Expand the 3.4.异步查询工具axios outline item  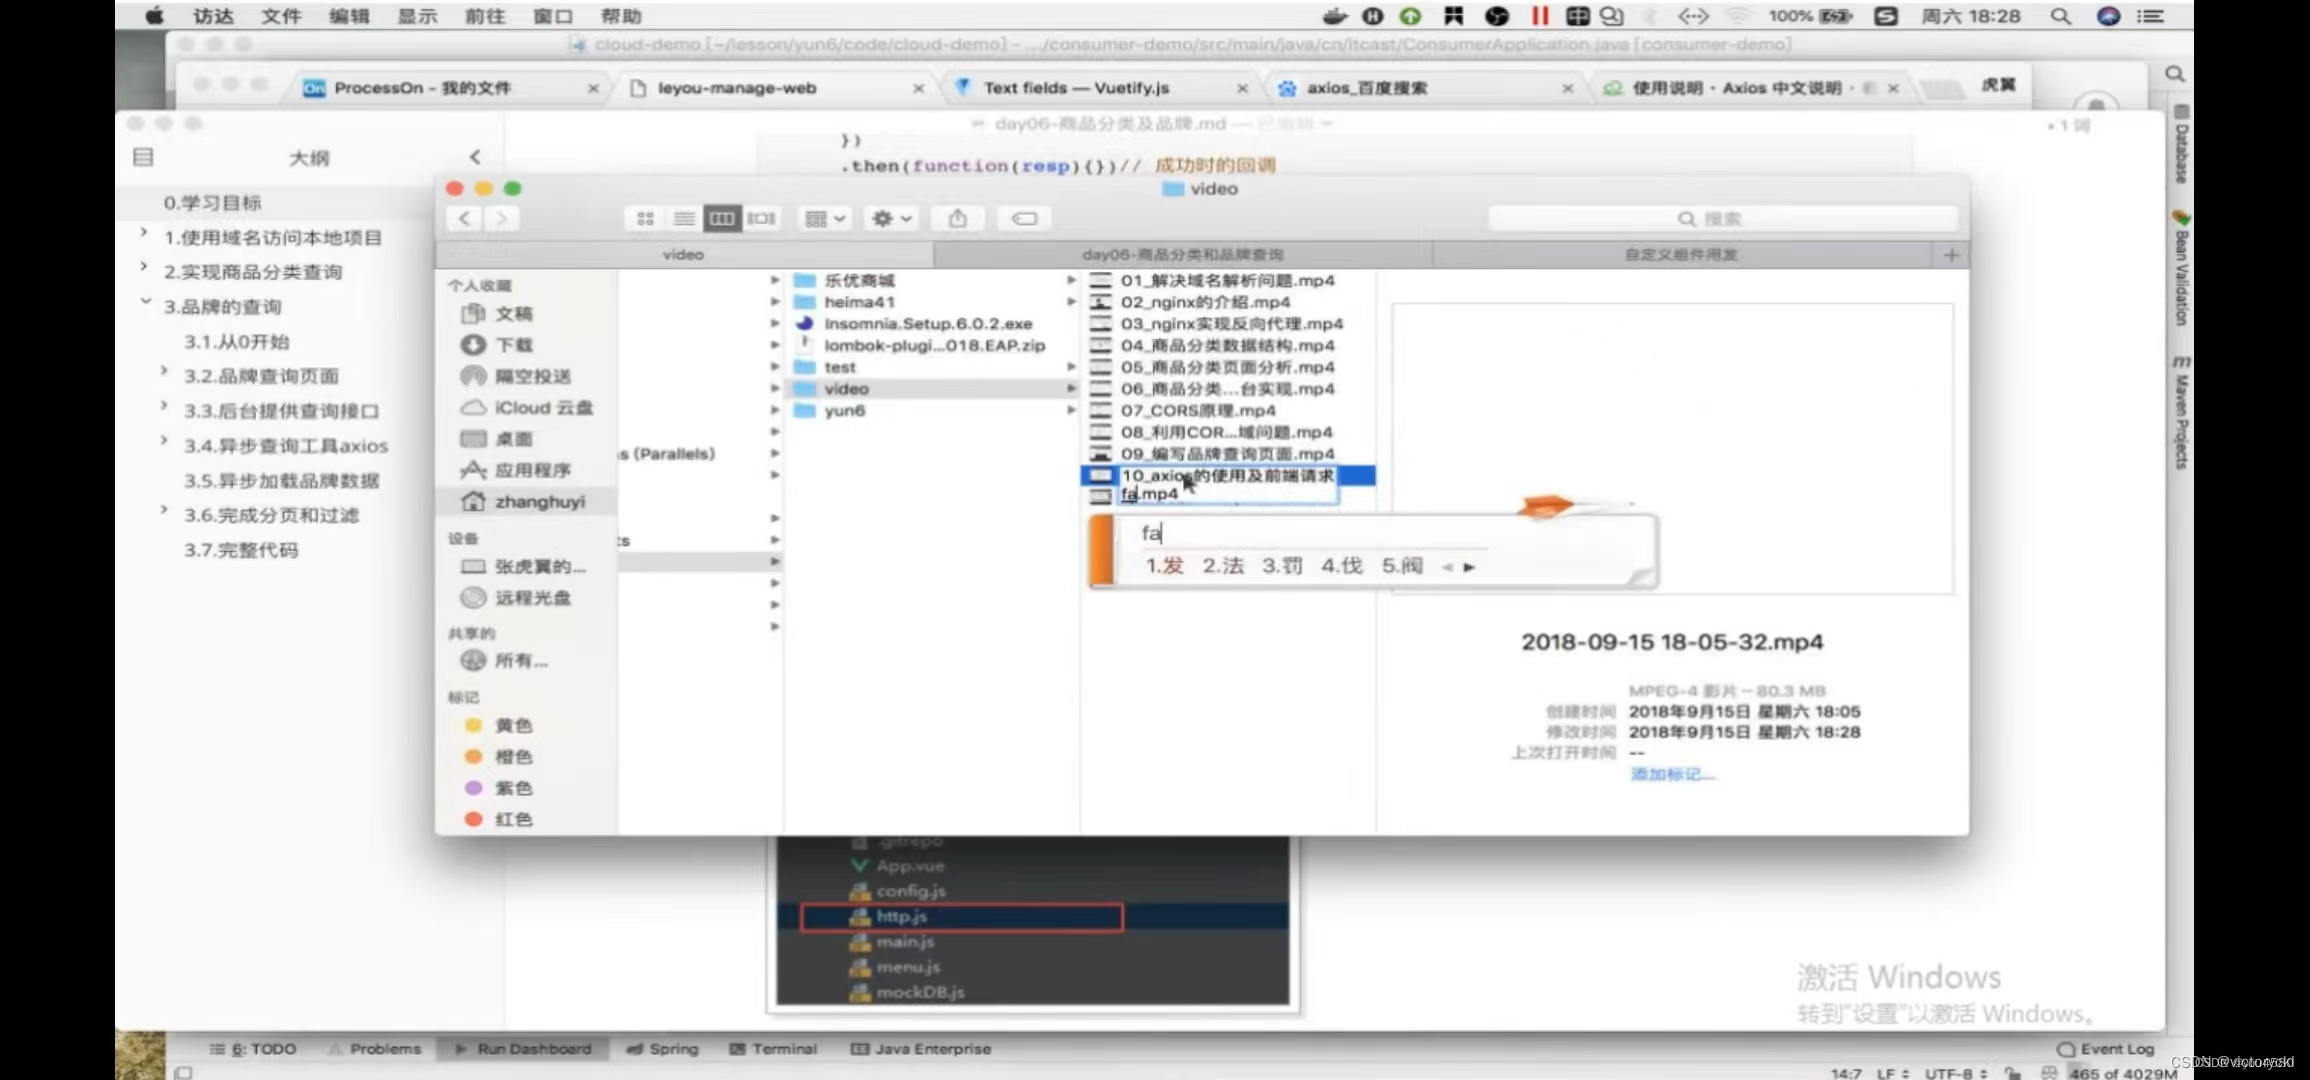click(x=164, y=440)
